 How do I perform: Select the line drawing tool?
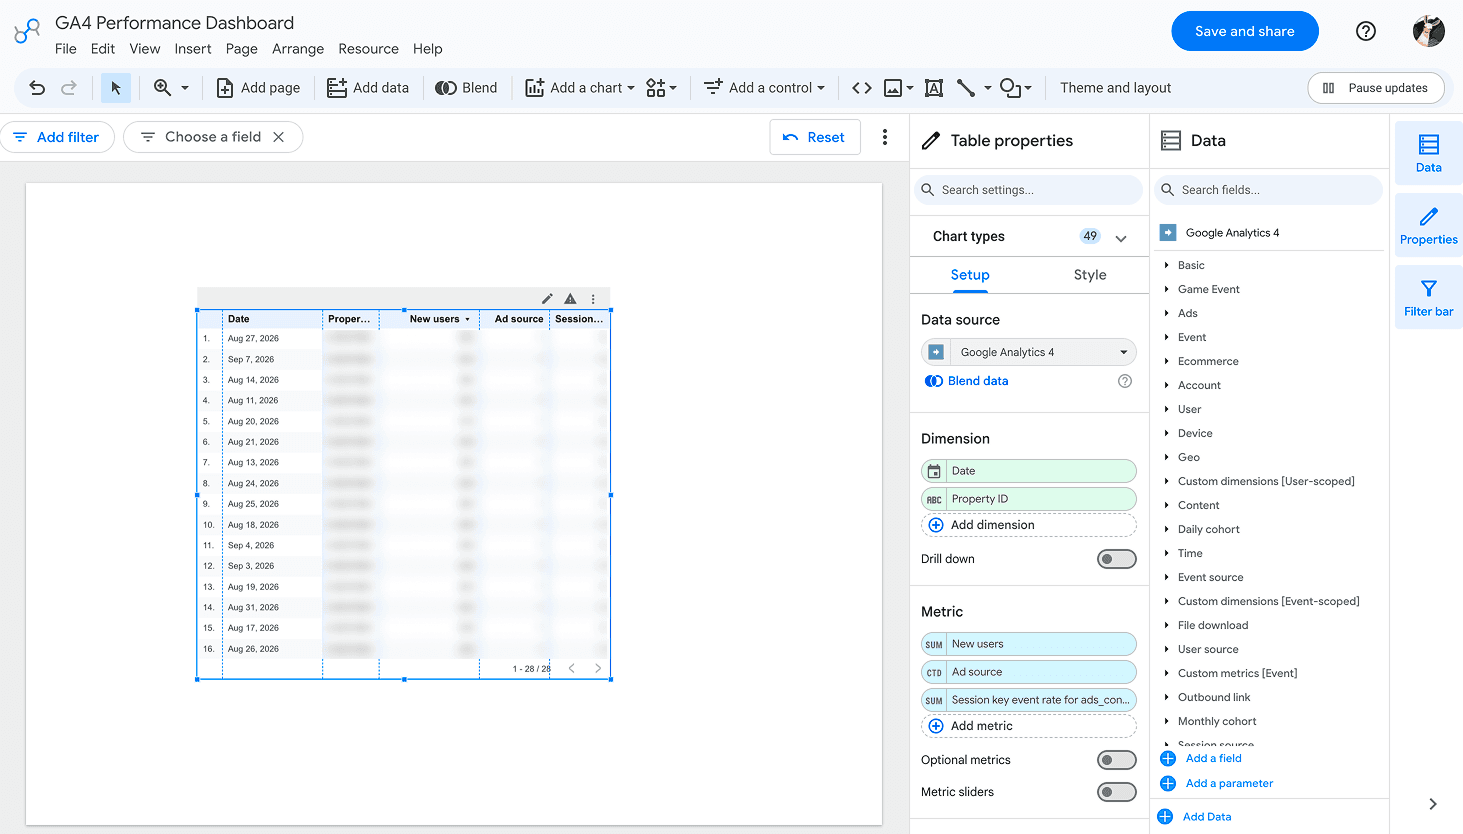pos(966,88)
